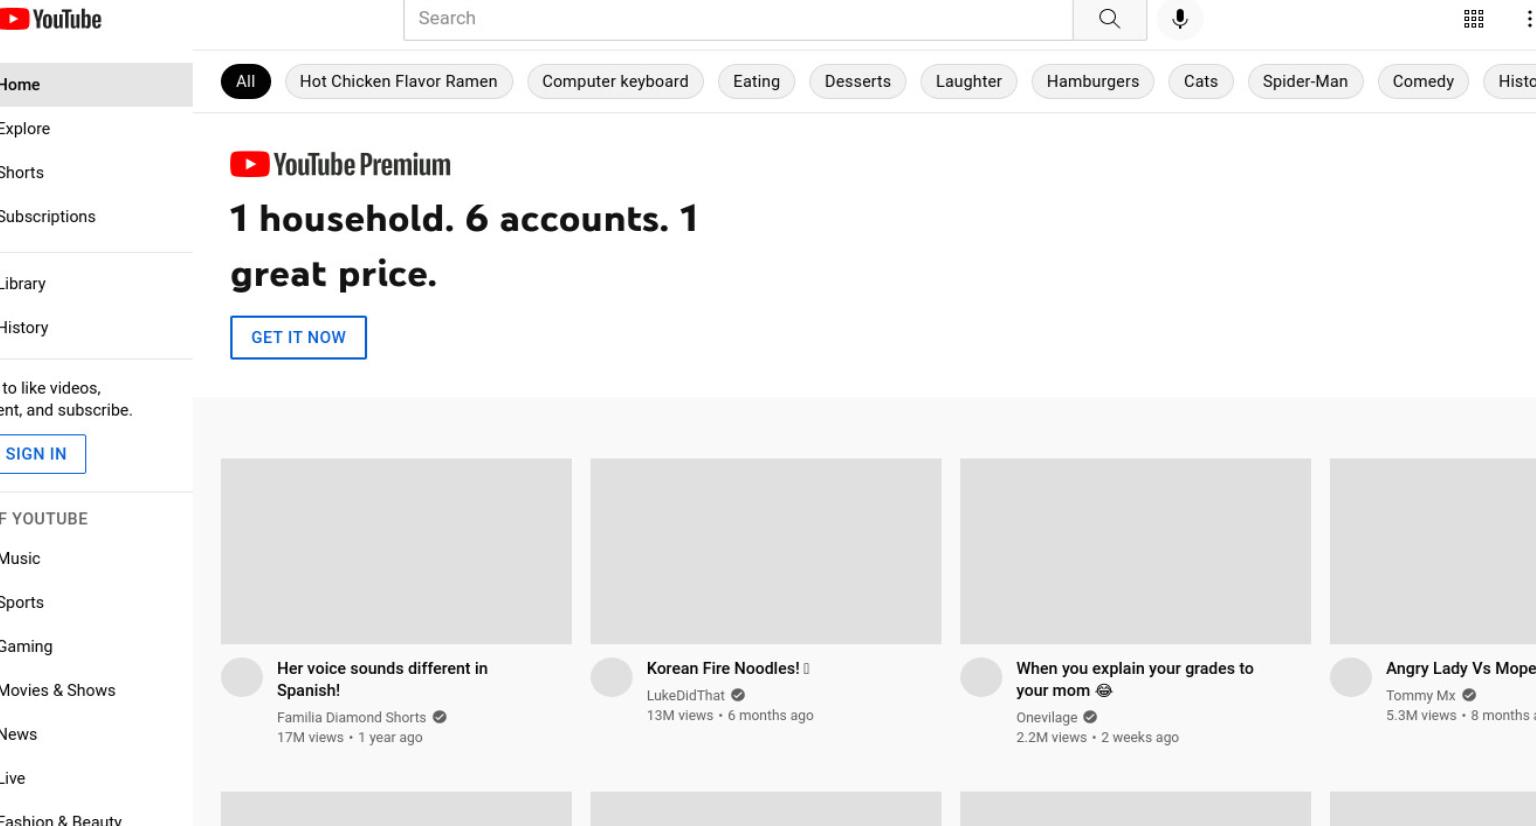Open Angry Lady Vs Mope thumbnail
This screenshot has height=826, width=1536.
click(1433, 551)
